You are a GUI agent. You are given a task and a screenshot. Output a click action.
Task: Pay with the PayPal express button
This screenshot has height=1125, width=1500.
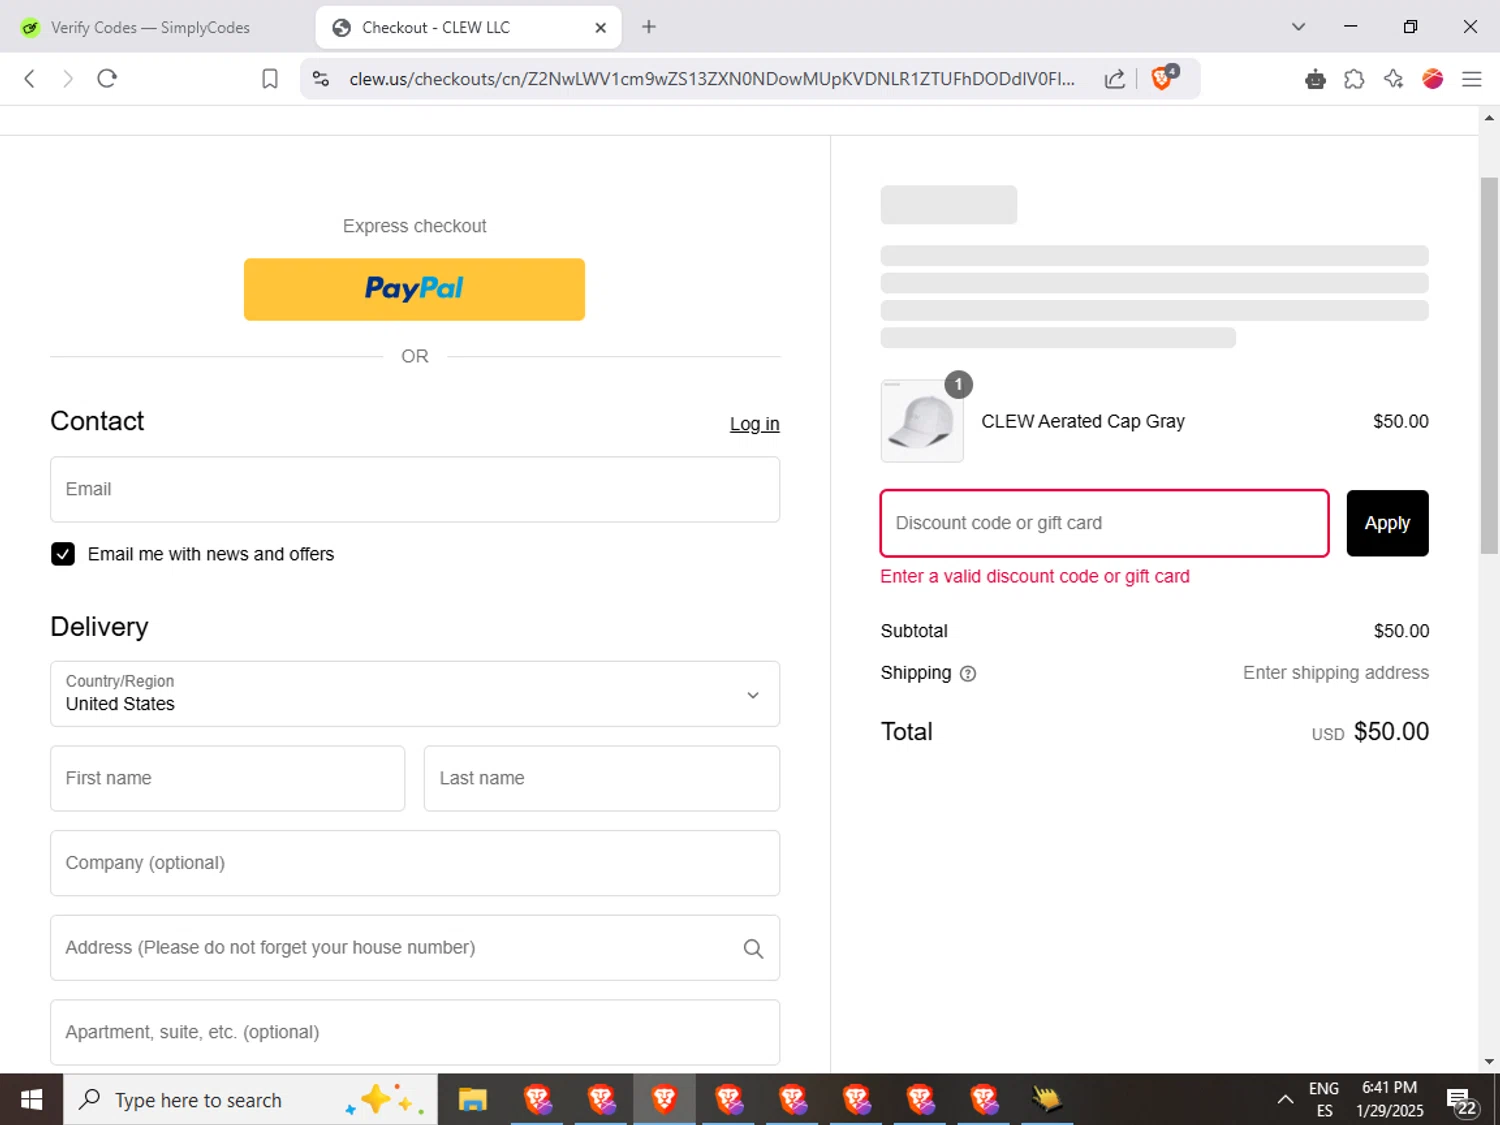[x=414, y=289]
